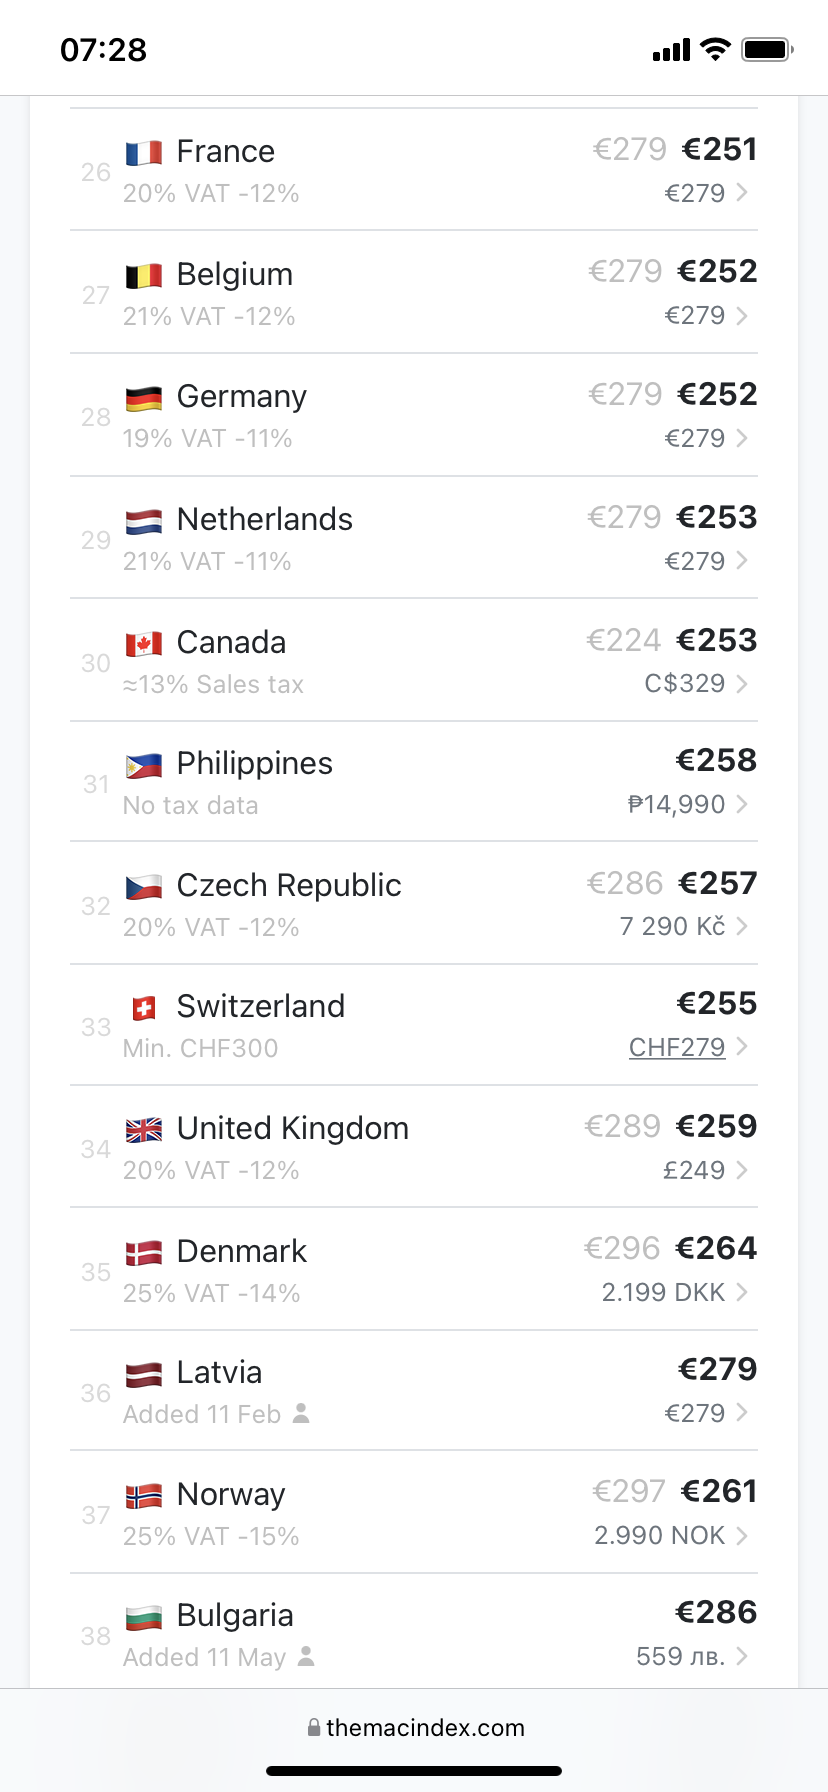Viewport: 828px width, 1792px height.
Task: Open the chevron next to C$329
Action: pyautogui.click(x=742, y=684)
